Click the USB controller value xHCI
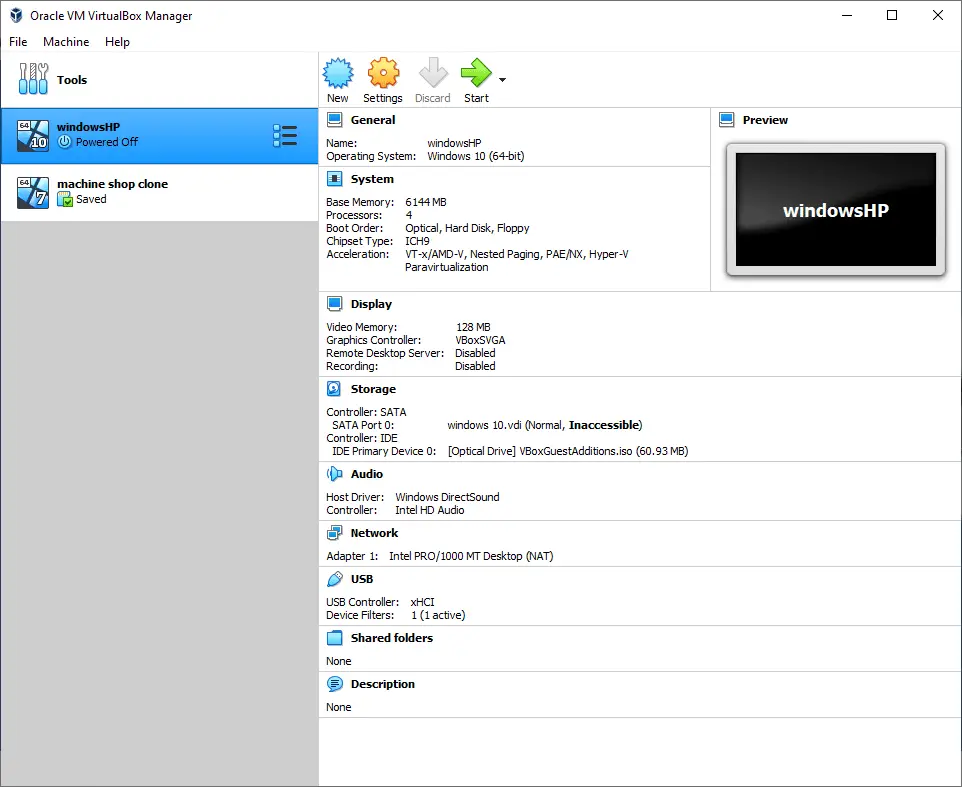 point(422,602)
